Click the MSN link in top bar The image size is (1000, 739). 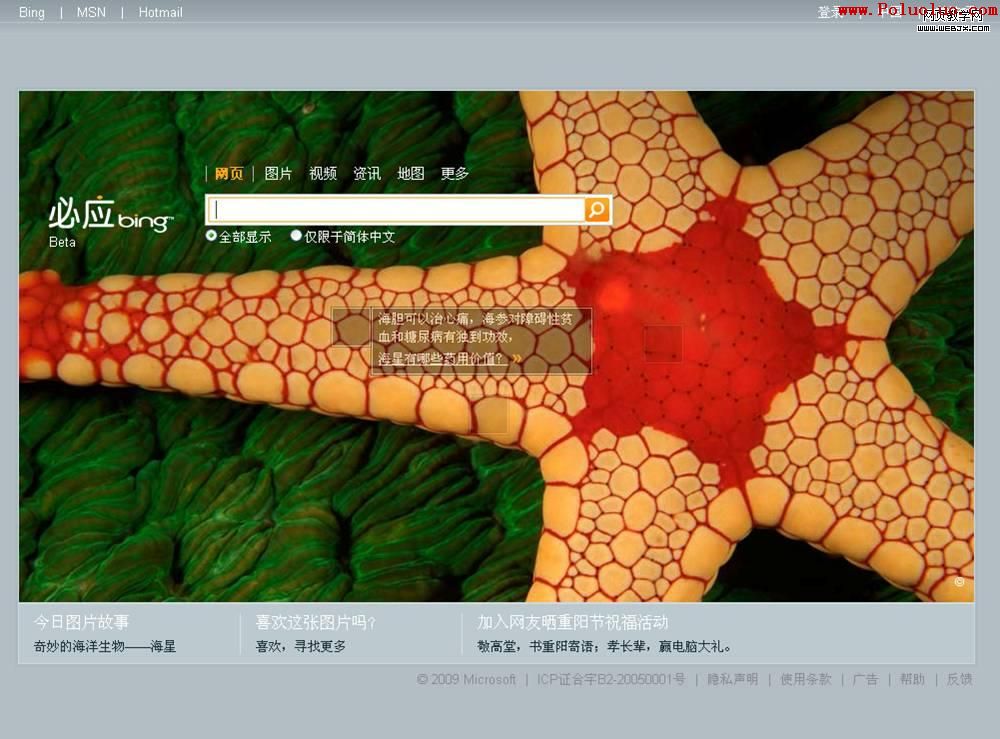point(91,13)
